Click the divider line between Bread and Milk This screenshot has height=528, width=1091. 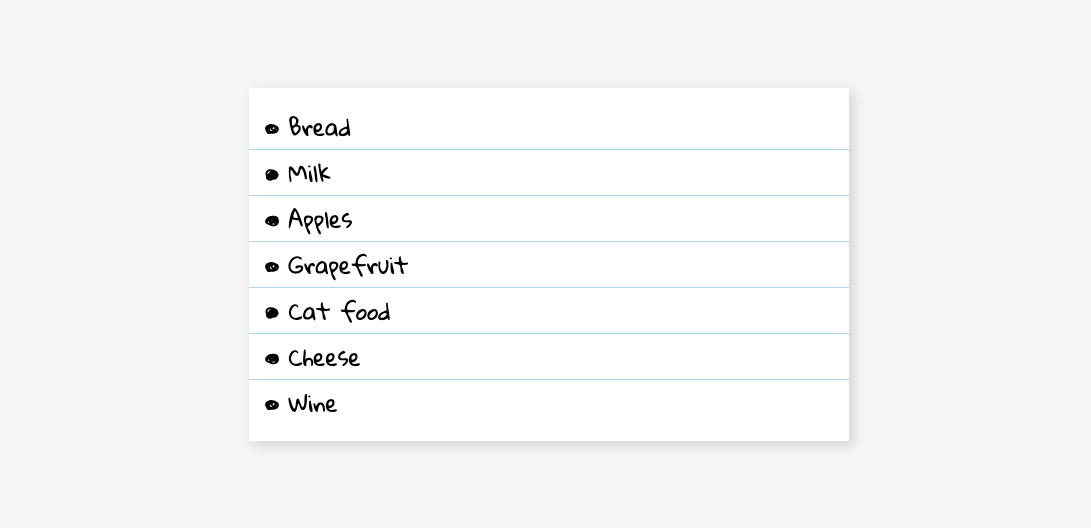pyautogui.click(x=549, y=150)
